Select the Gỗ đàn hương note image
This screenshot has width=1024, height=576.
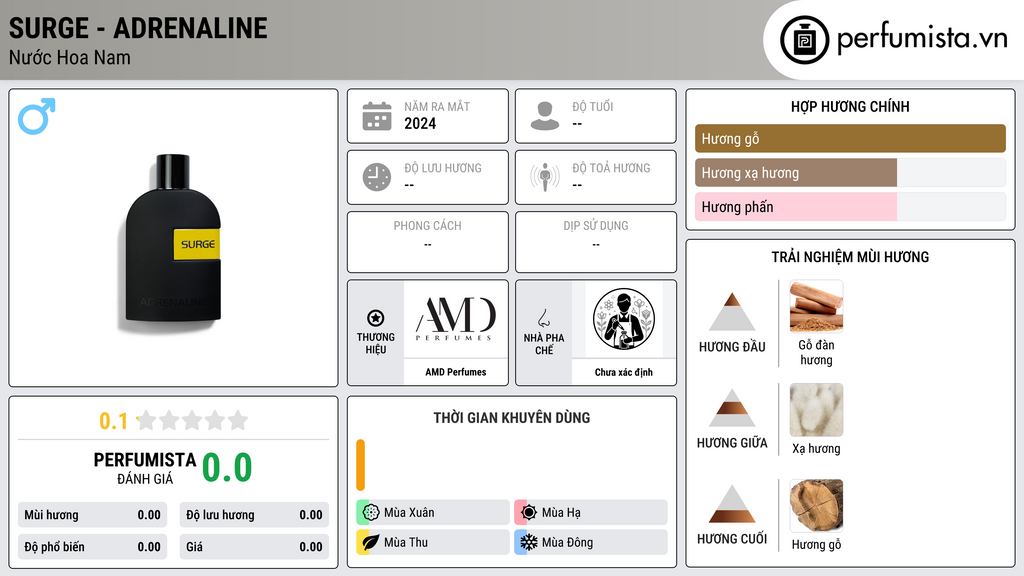click(x=816, y=306)
